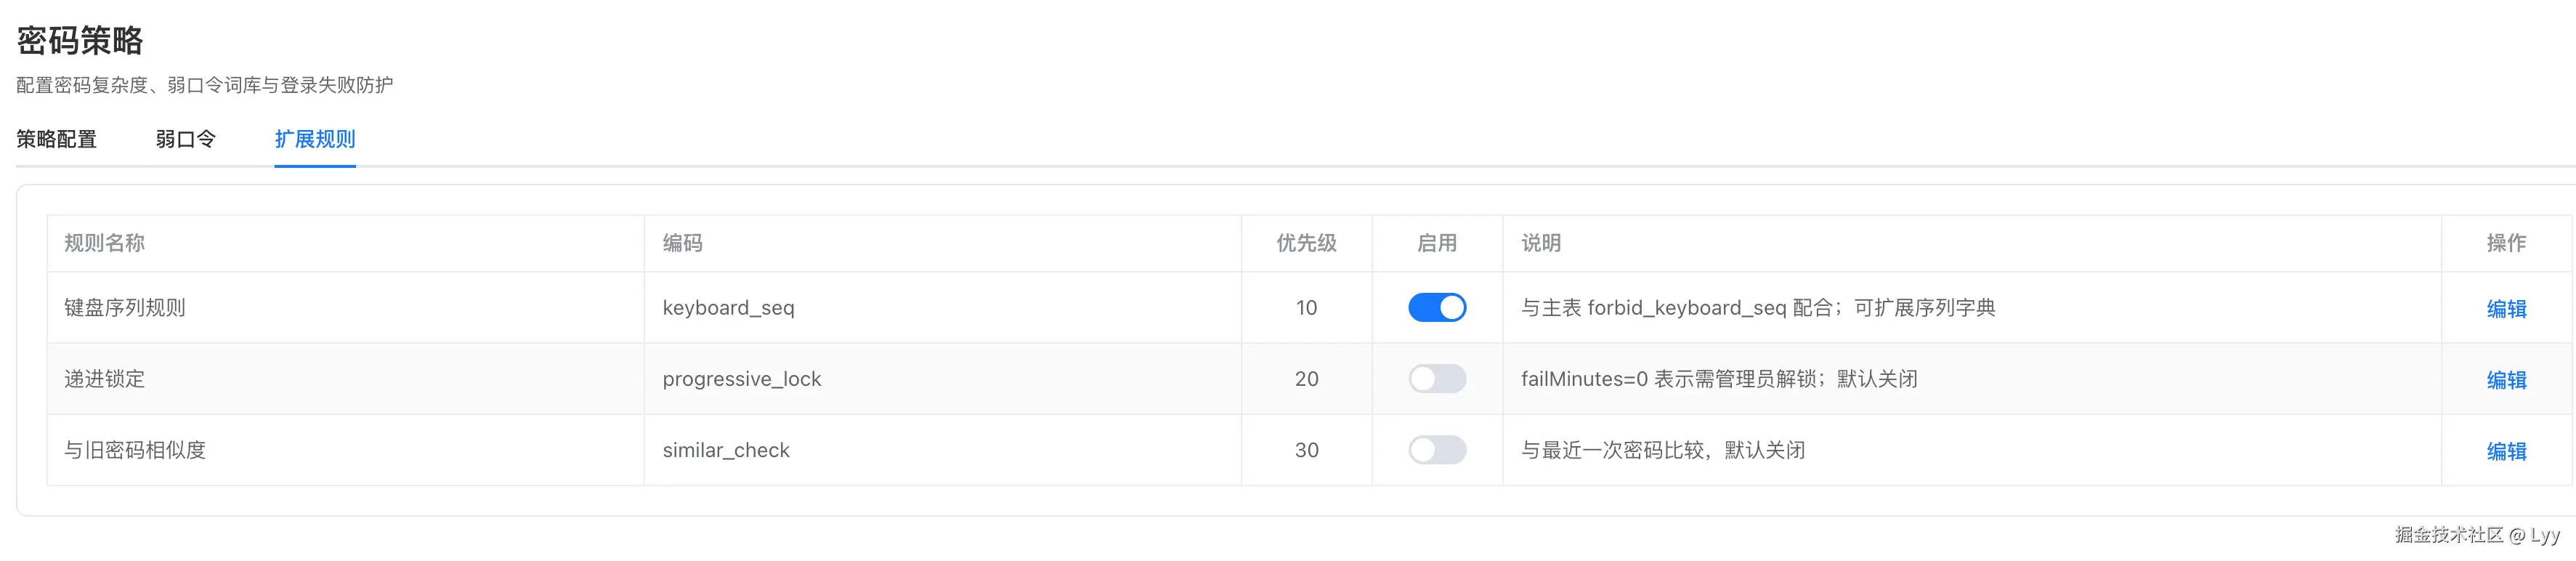The image size is (2576, 561).
Task: Click 编辑 for 递进锁定 row
Action: point(2506,380)
